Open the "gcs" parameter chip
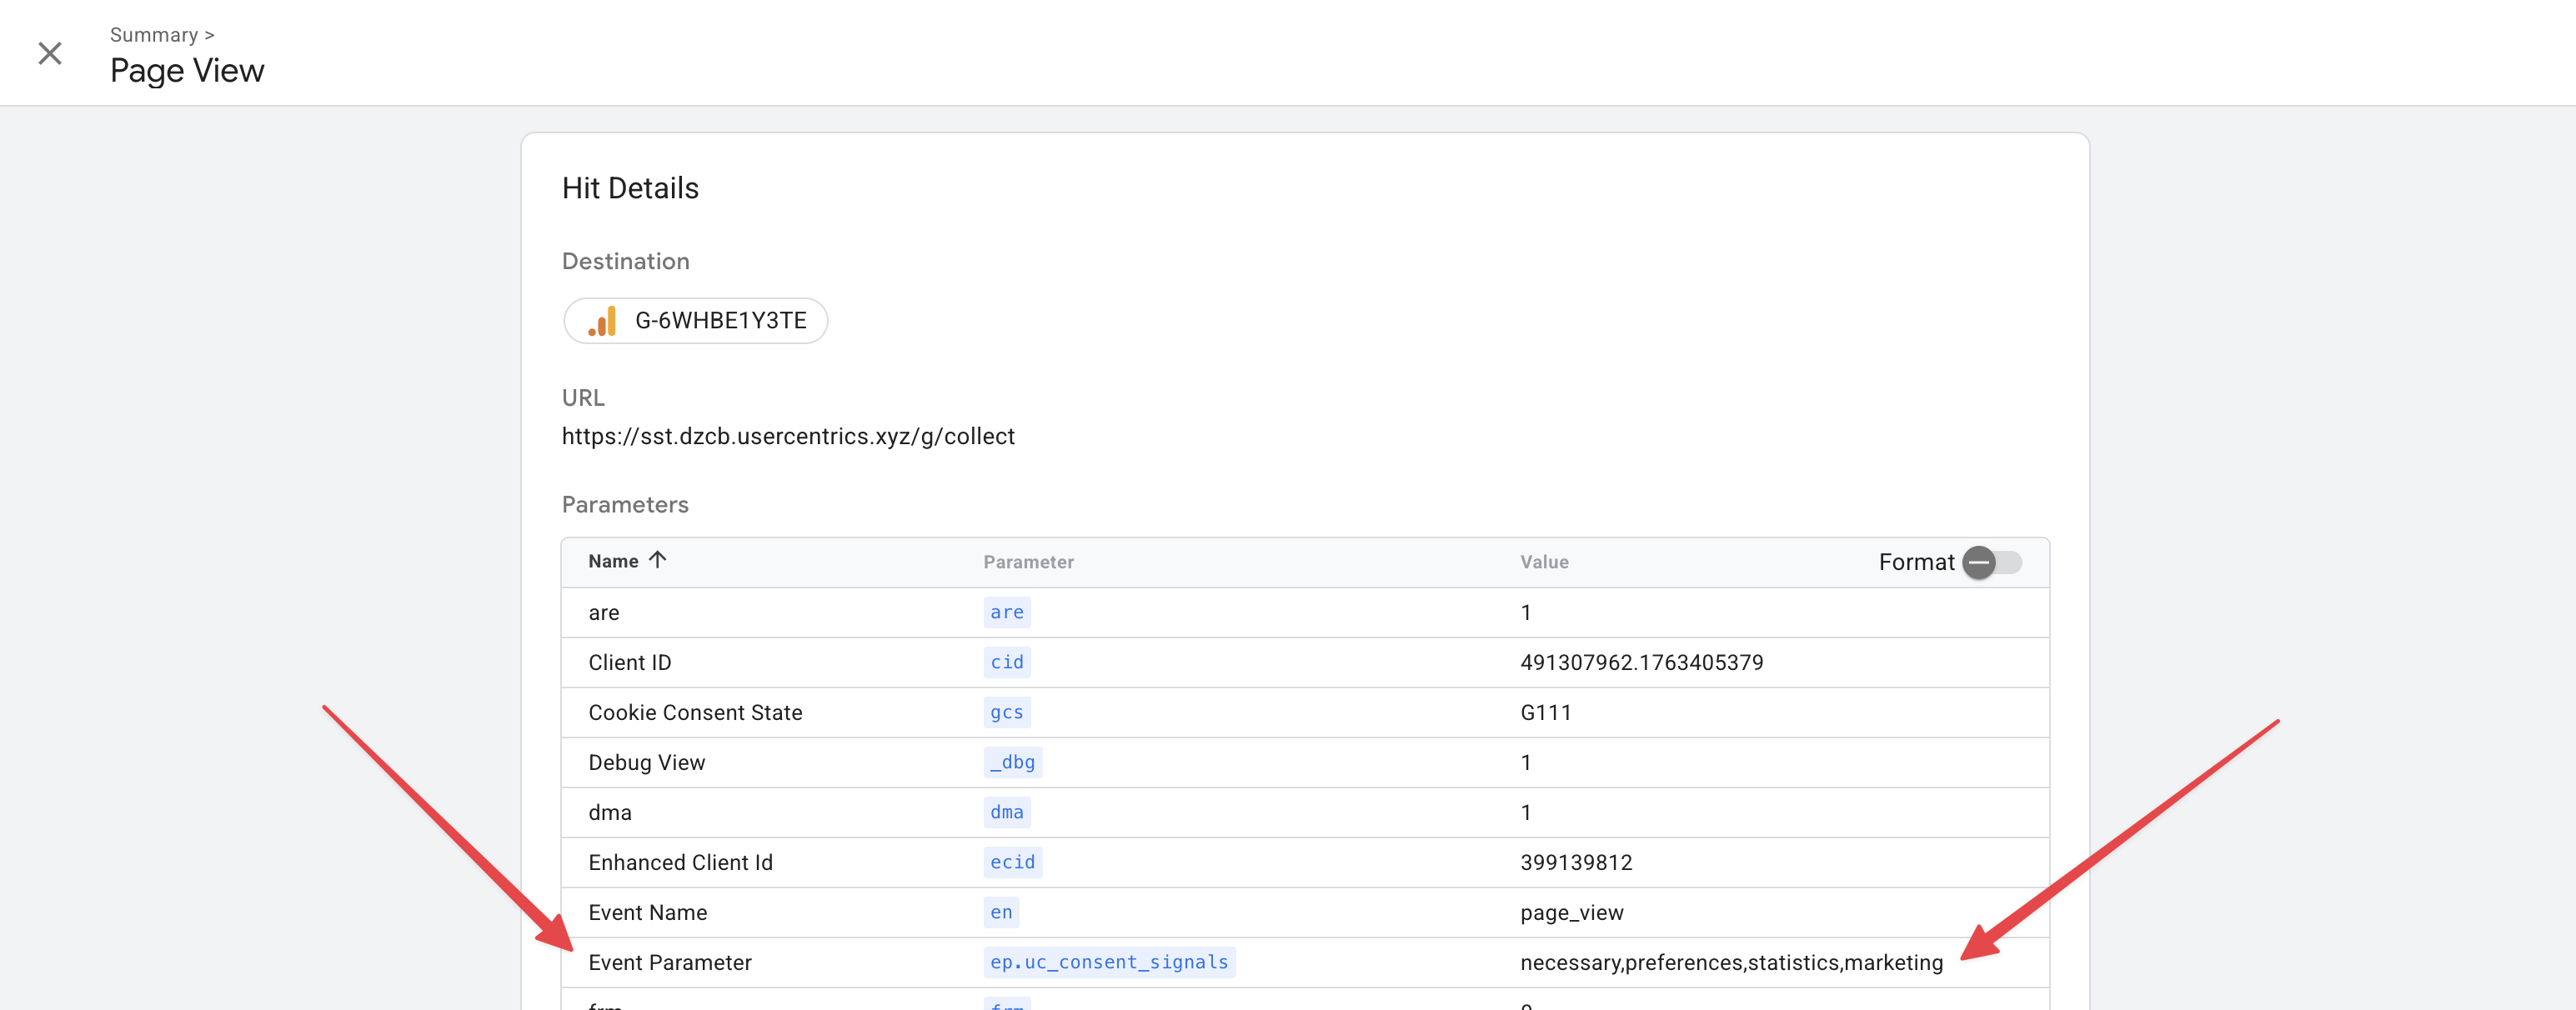The height and width of the screenshot is (1010, 2576). click(1006, 712)
